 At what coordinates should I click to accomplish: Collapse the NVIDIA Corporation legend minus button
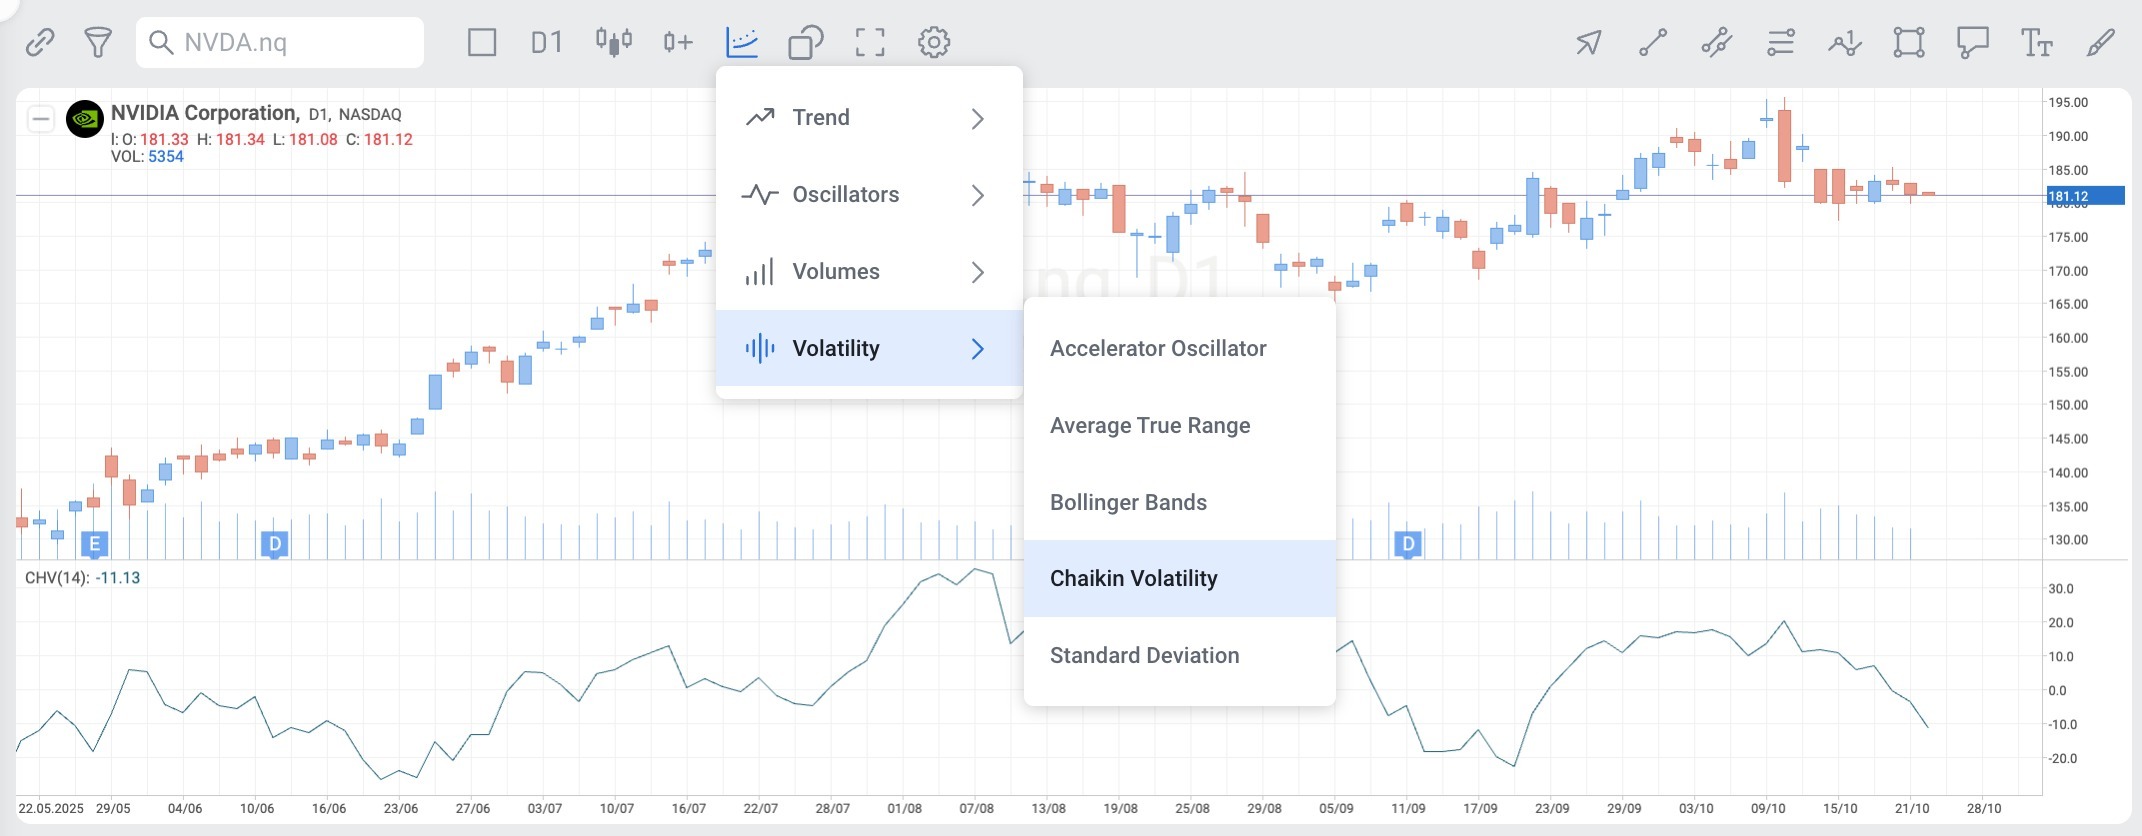(x=40, y=119)
